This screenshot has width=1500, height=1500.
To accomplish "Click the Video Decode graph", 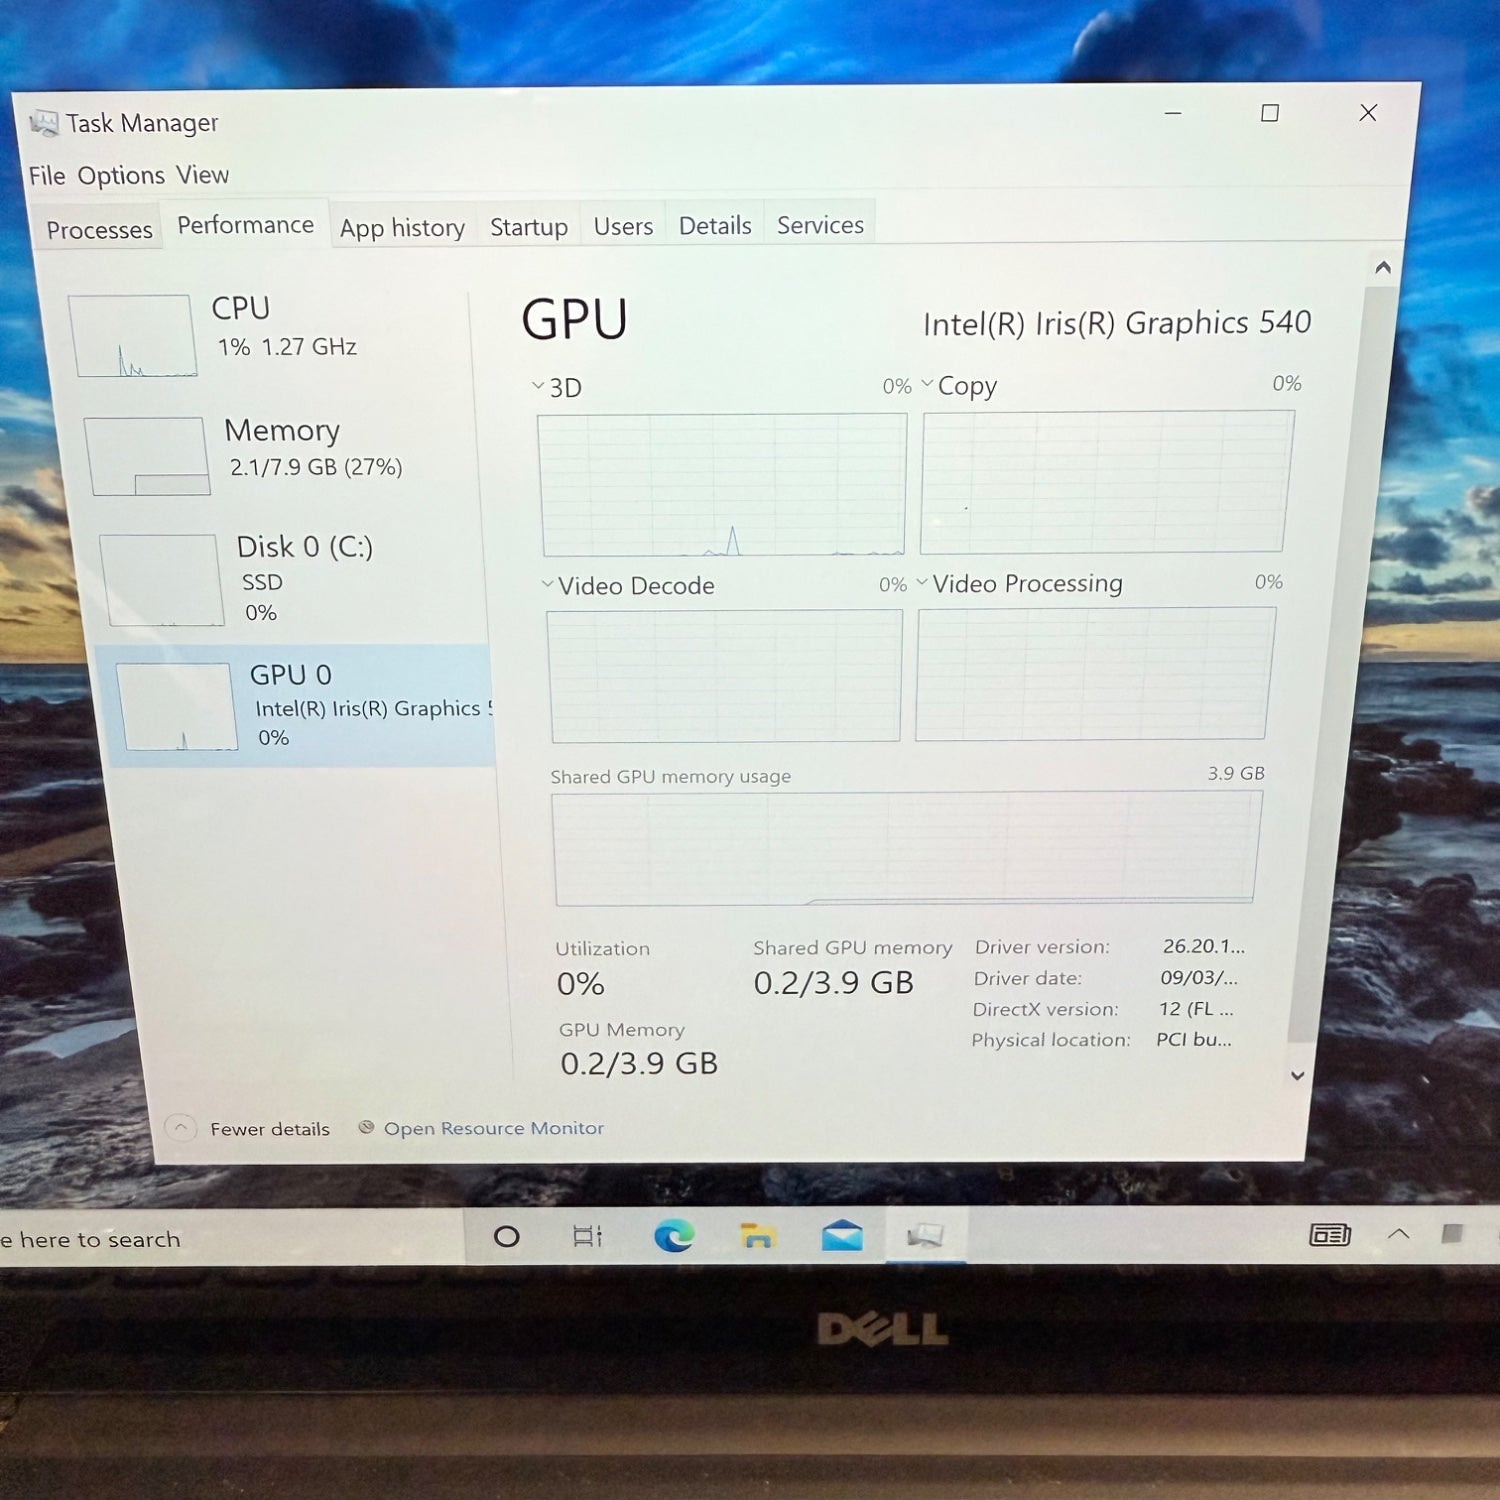I will click(724, 676).
